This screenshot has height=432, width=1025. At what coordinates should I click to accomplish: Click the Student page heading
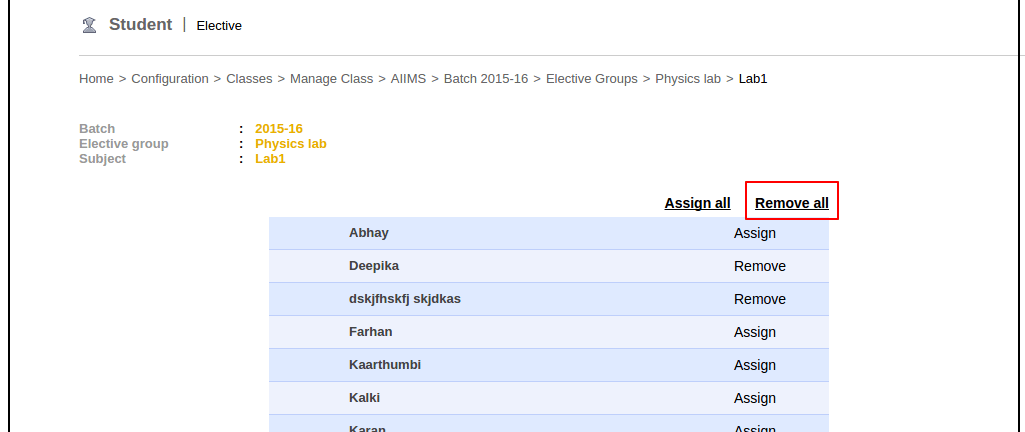(x=140, y=24)
